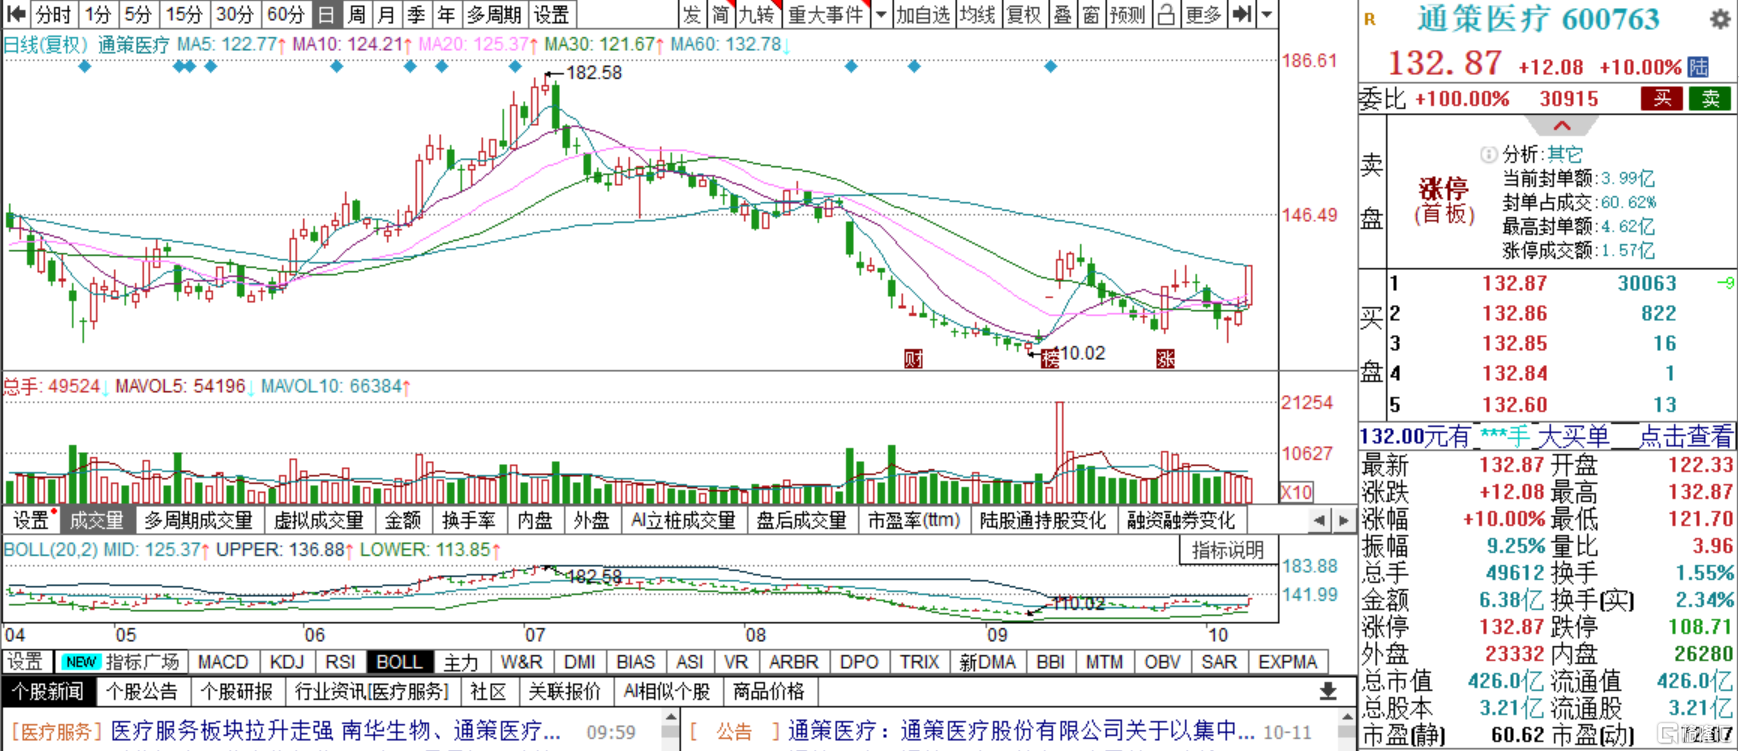Open 设置 in the top period toolbar
Screen dimensions: 1739x751
pyautogui.click(x=551, y=14)
